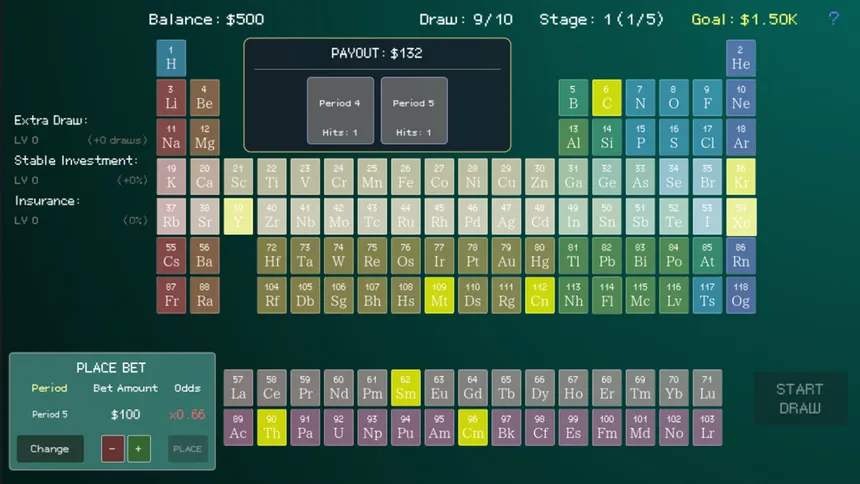Click the Thorium (Th) element tile
The width and height of the screenshot is (860, 484).
(271, 427)
